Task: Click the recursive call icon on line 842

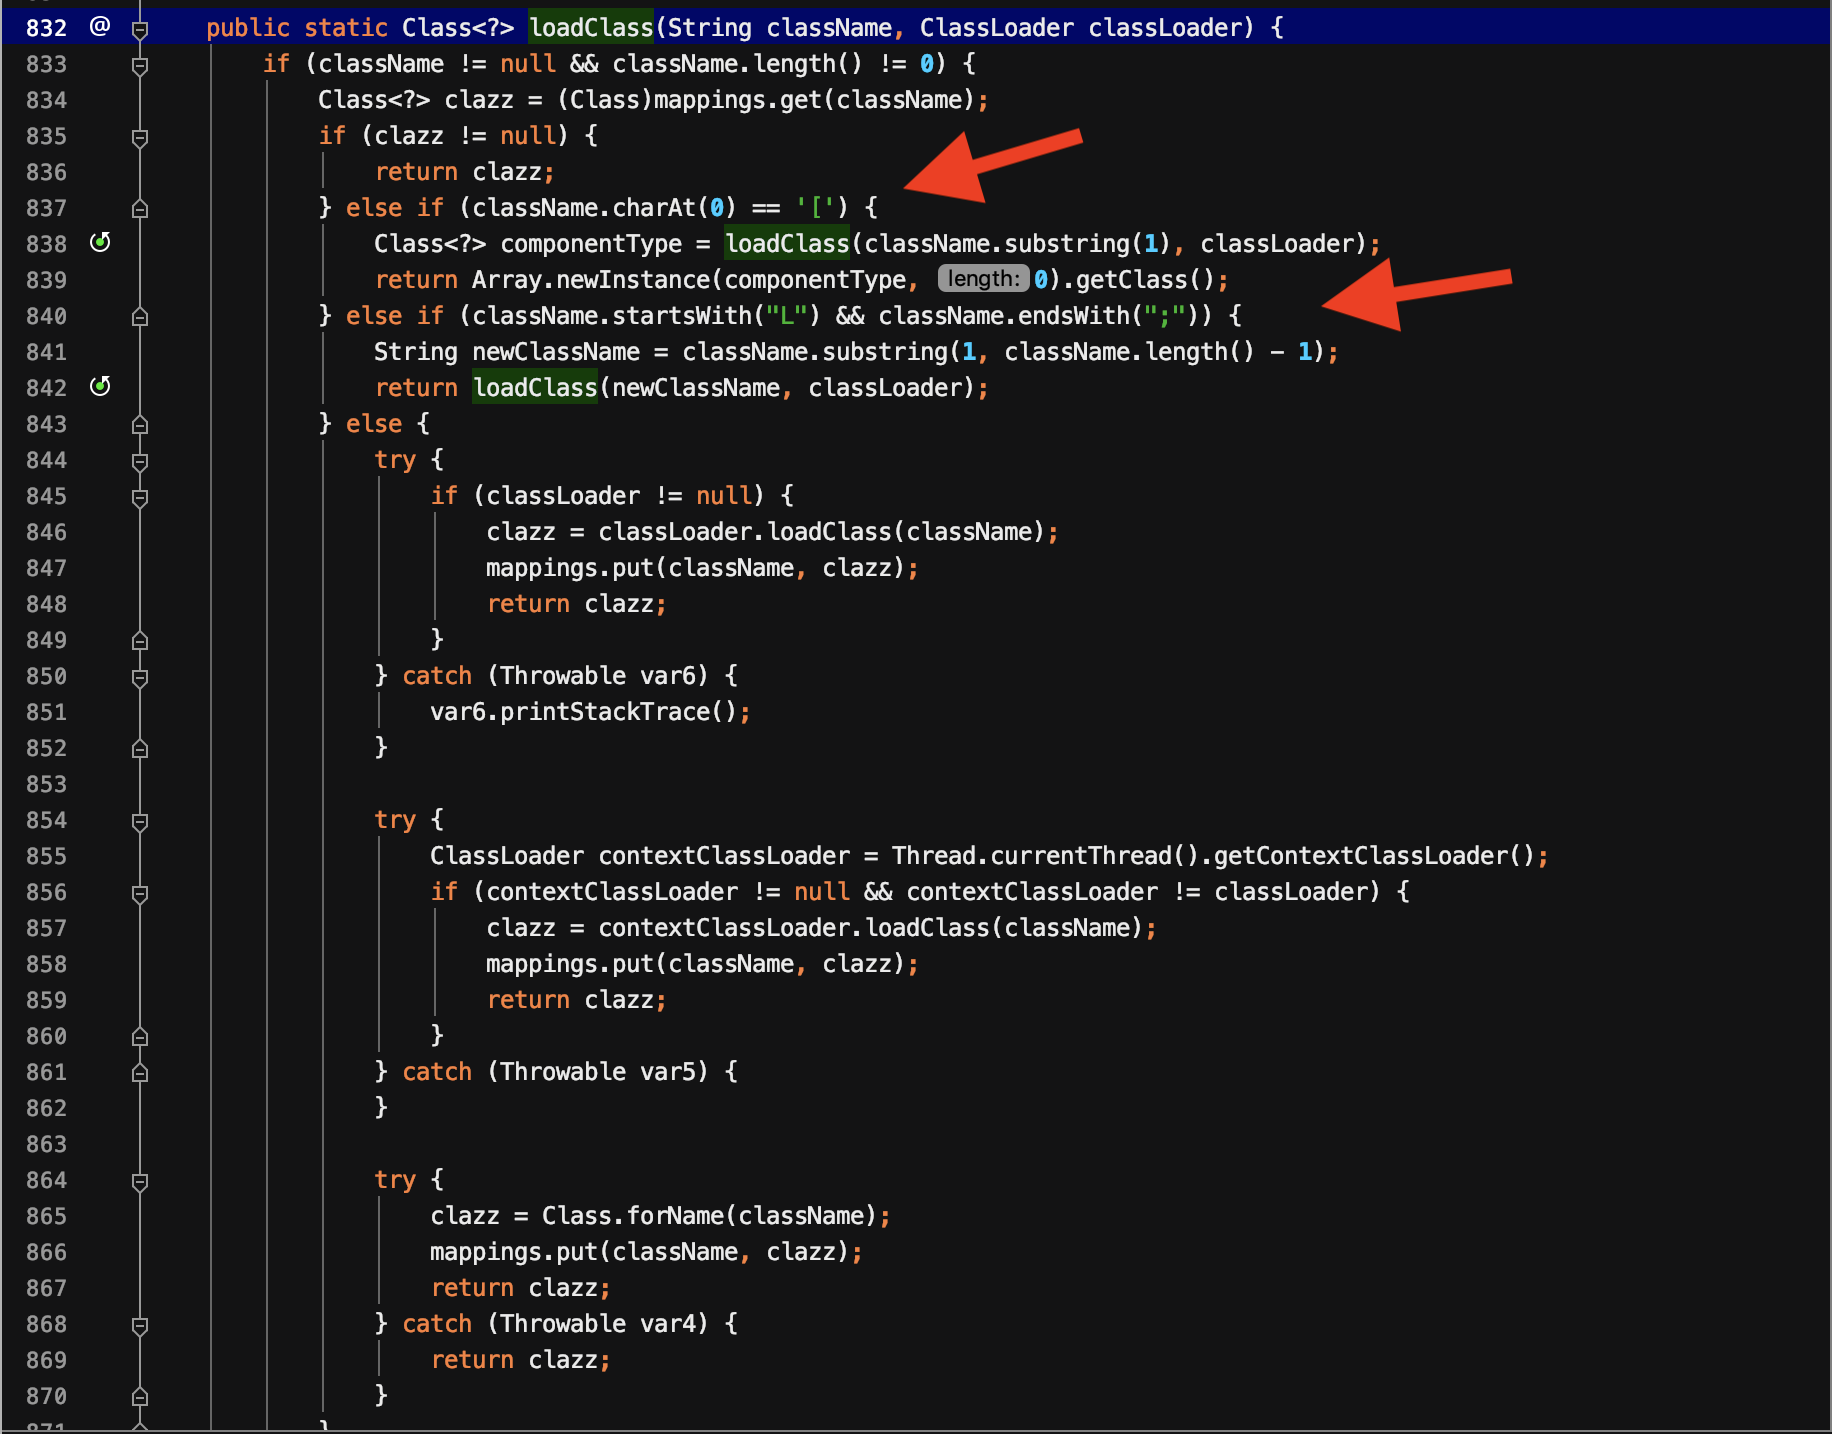Action: 100,387
